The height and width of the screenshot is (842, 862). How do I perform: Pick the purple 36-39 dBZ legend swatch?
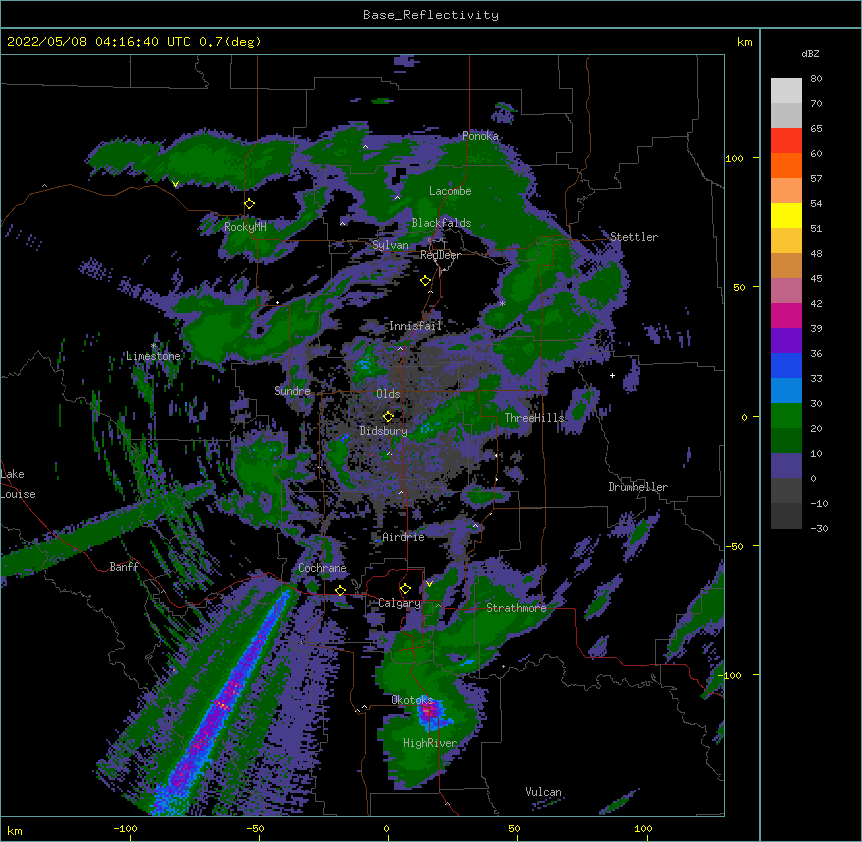(786, 341)
